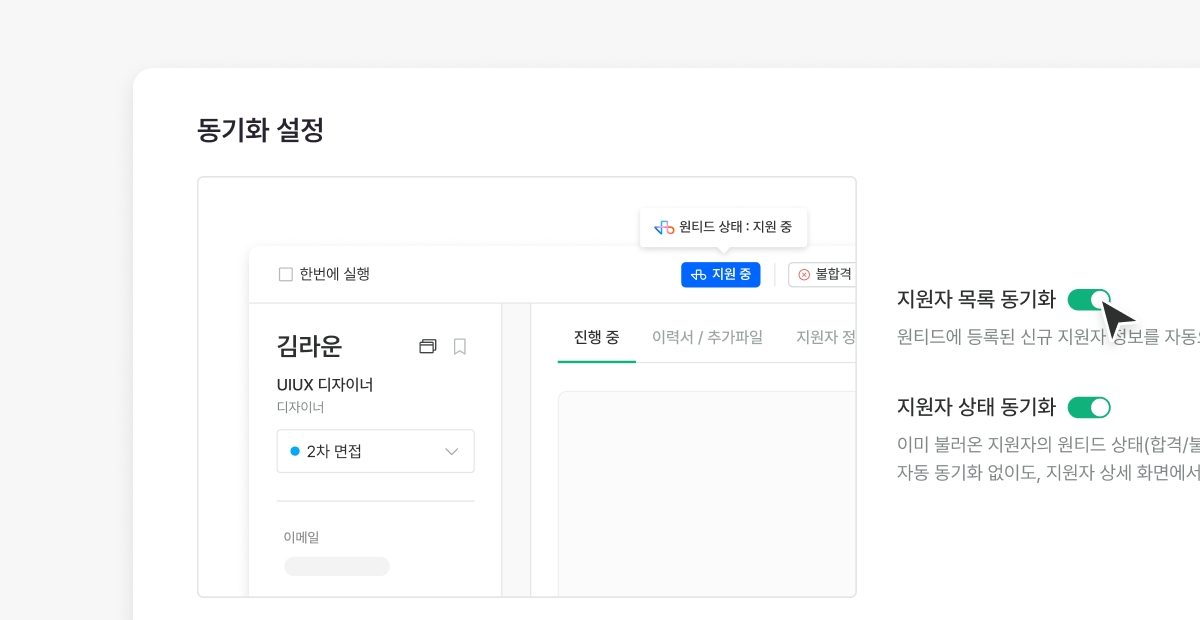Image resolution: width=1200 pixels, height=620 pixels.
Task: Click the applicant name 김라운
Action: pyautogui.click(x=309, y=346)
